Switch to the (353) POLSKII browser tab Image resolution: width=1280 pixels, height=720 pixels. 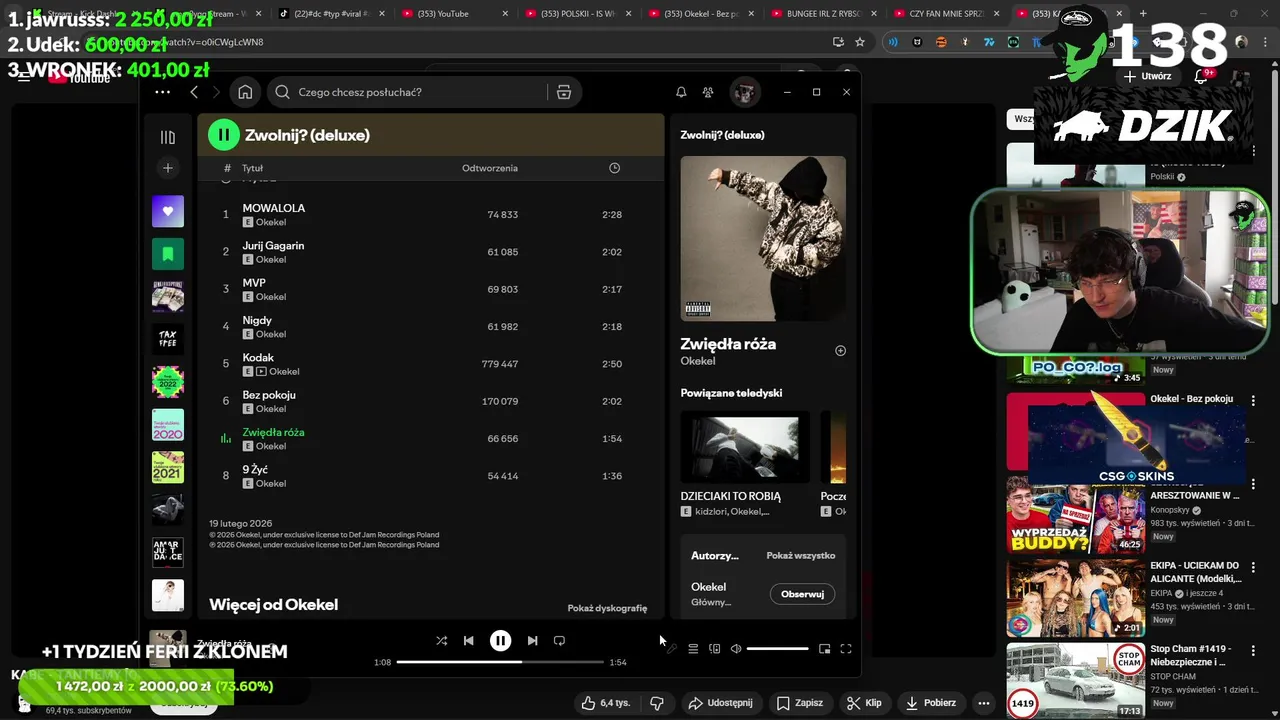tap(578, 14)
